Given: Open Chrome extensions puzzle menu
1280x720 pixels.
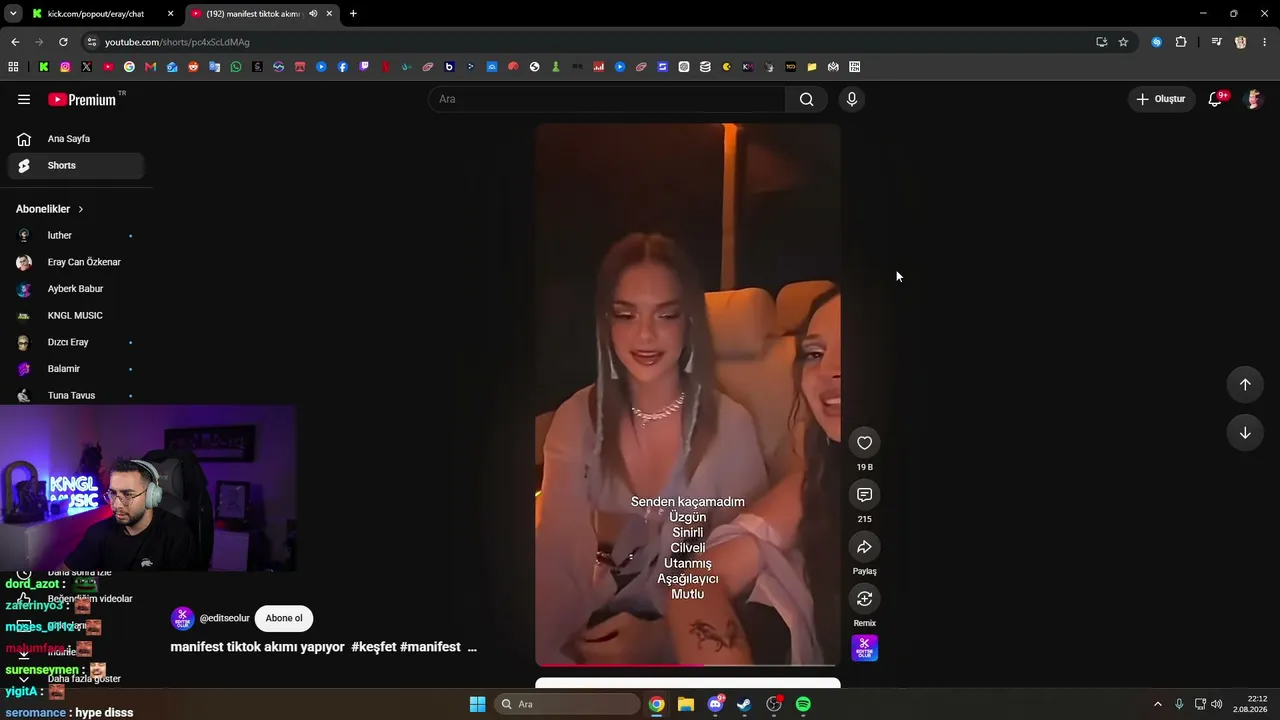Looking at the screenshot, I should [x=1181, y=42].
